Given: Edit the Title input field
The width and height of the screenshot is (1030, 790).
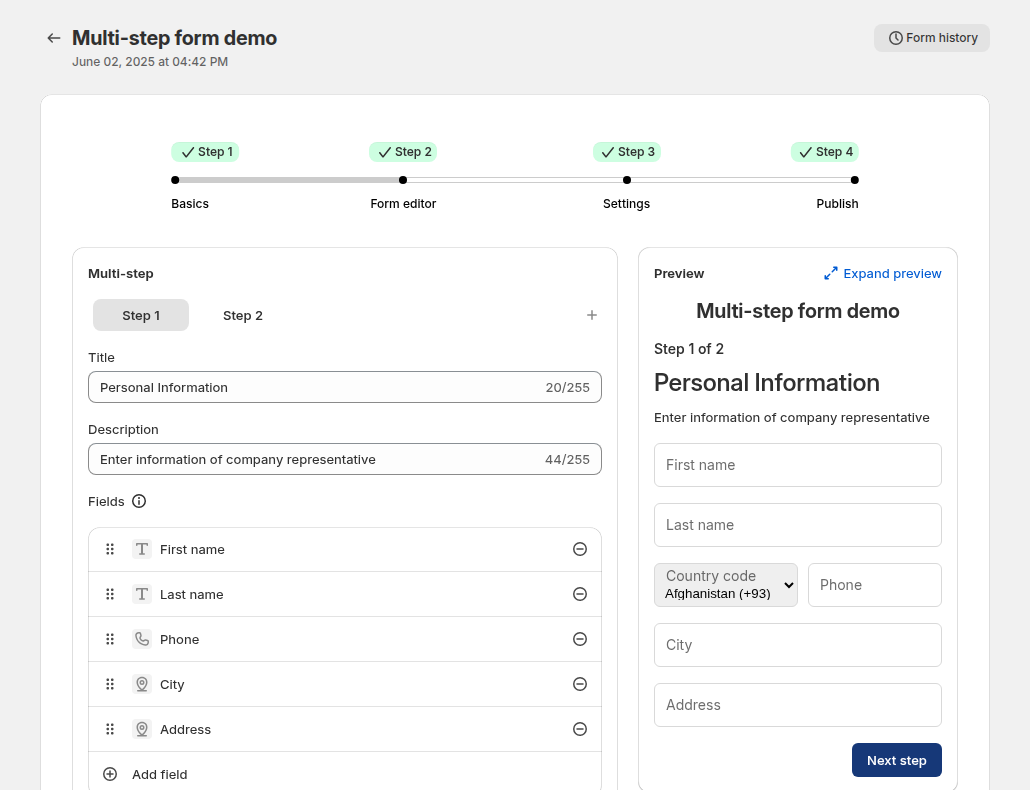Looking at the screenshot, I should [x=345, y=387].
